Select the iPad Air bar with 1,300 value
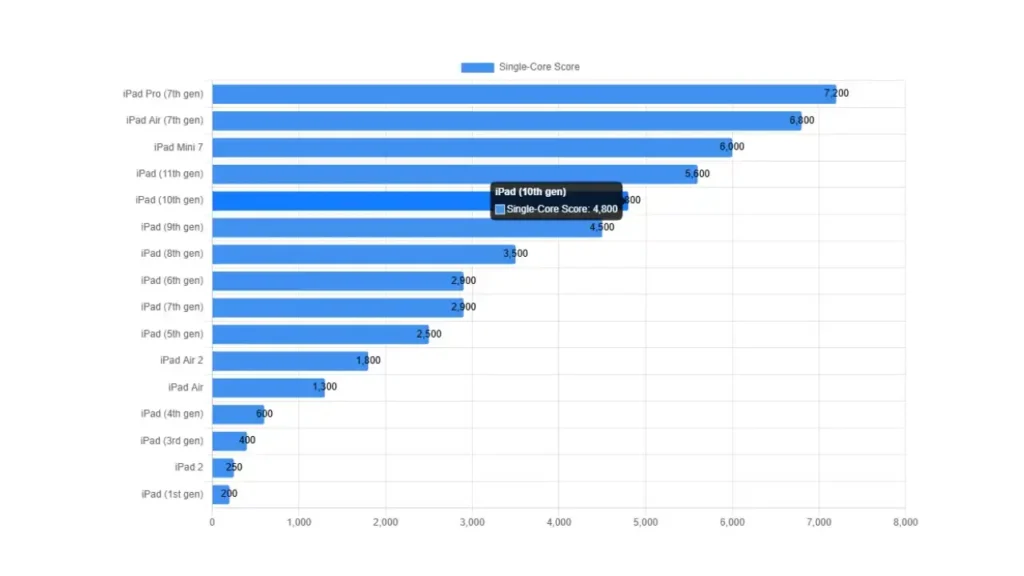Screen dimensions: 1024x576 tap(268, 387)
